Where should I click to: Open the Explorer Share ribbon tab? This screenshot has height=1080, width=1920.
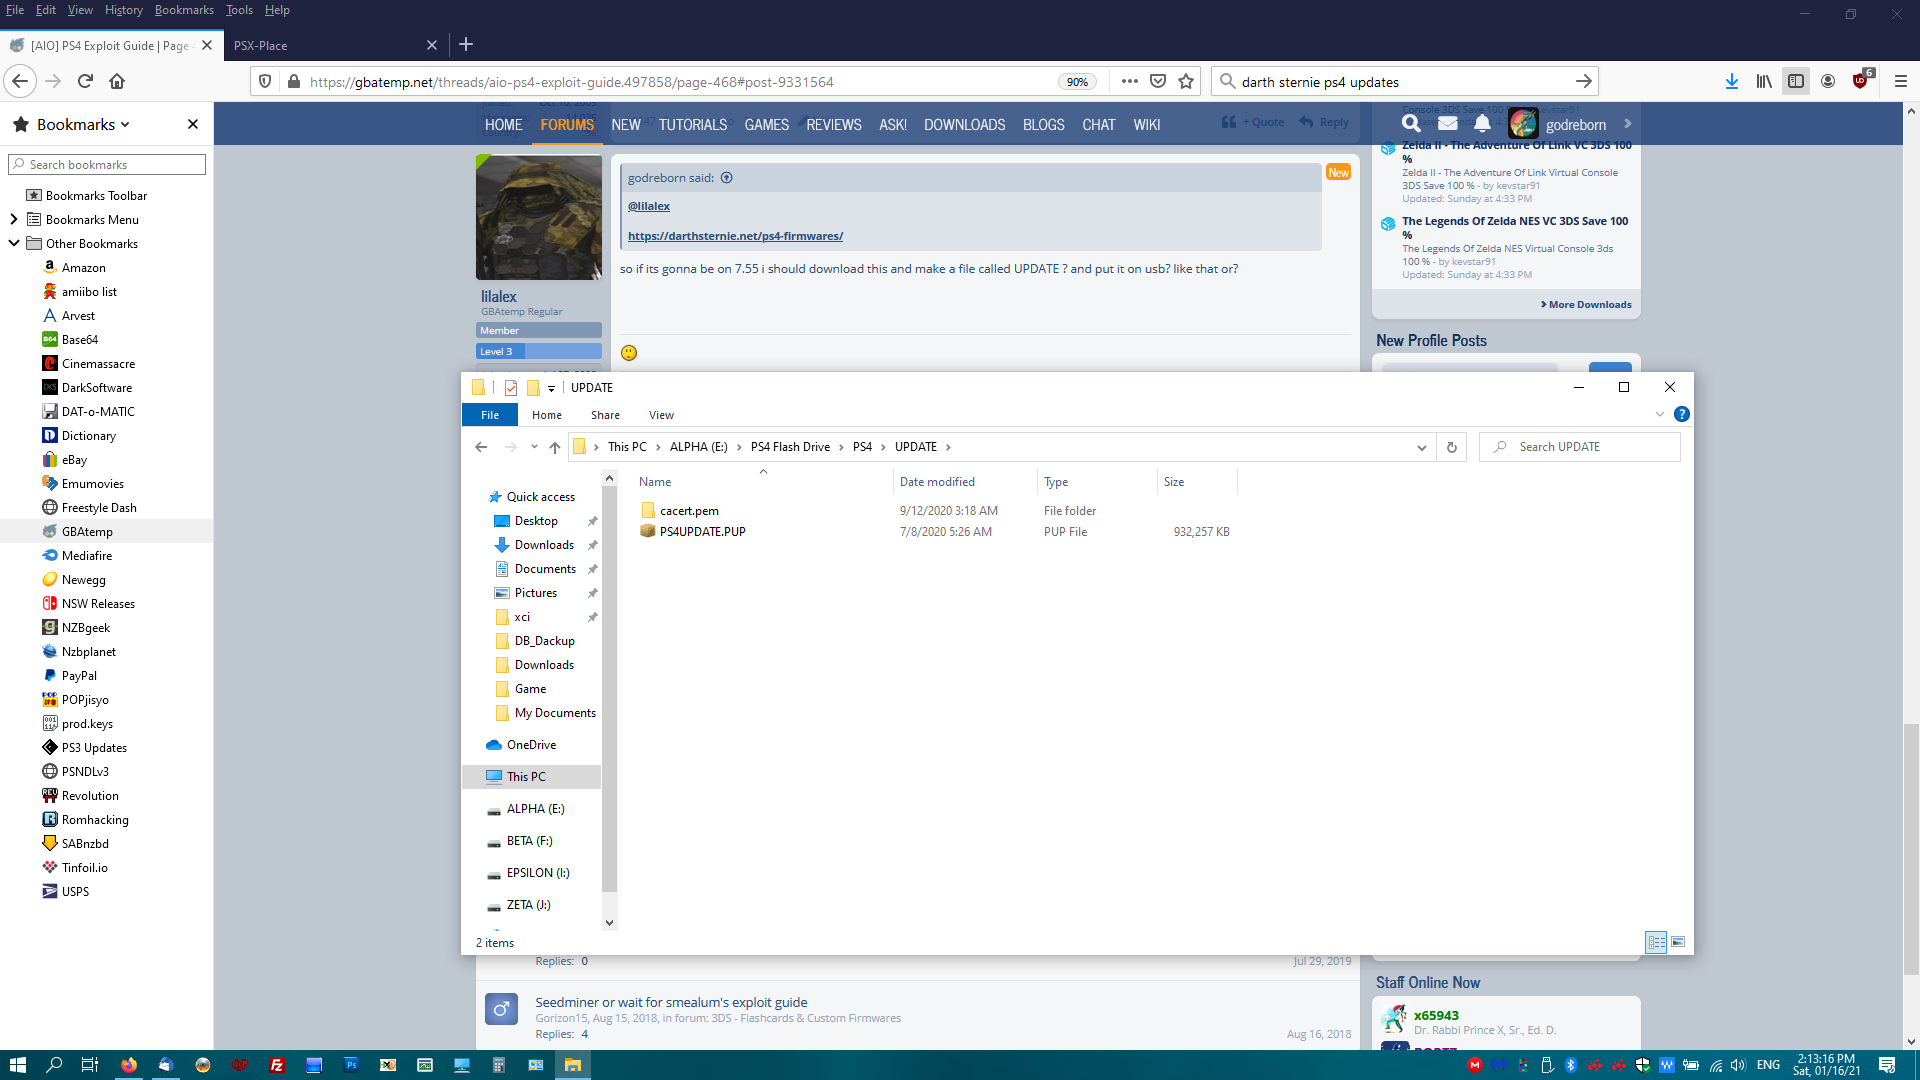pyautogui.click(x=605, y=415)
